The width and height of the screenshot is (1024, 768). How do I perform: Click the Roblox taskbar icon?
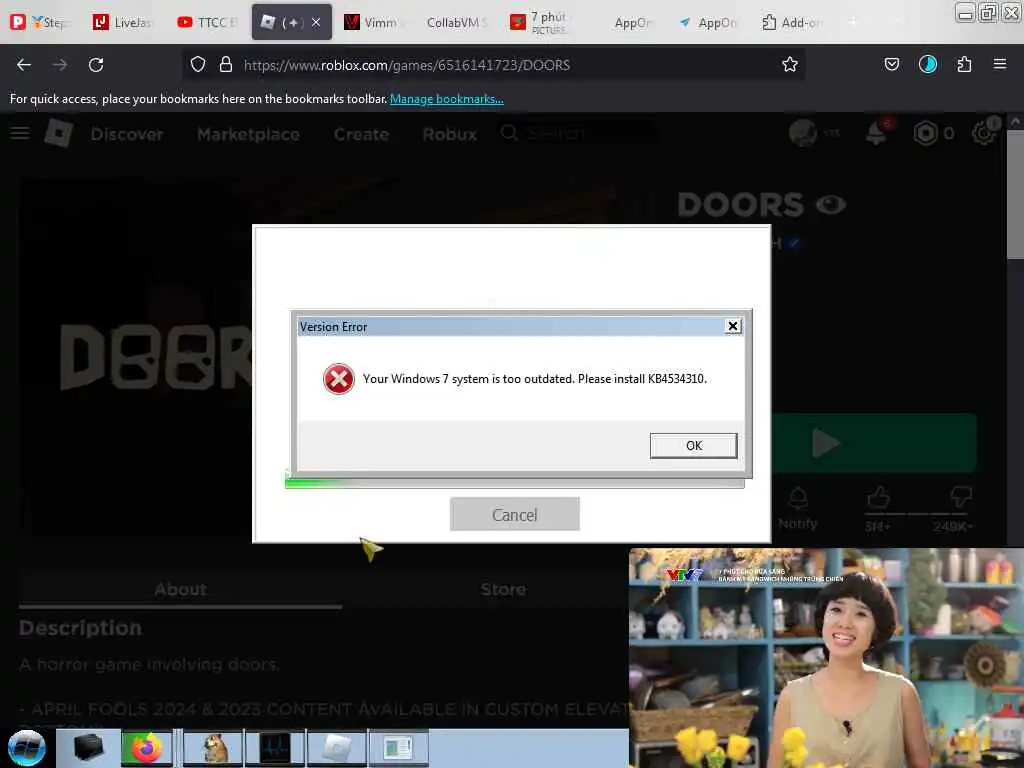tap(337, 748)
